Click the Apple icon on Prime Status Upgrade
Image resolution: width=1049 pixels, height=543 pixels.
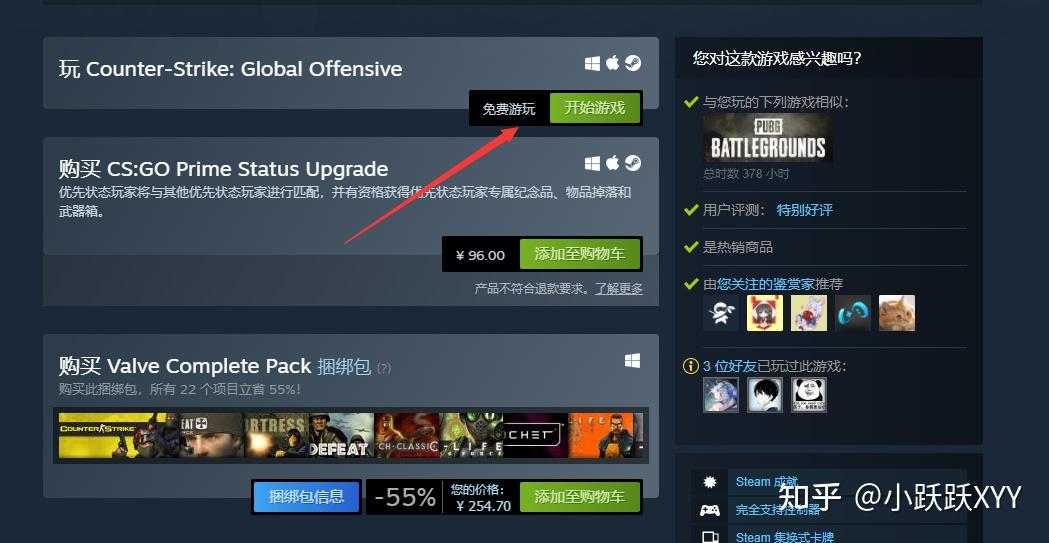pyautogui.click(x=612, y=163)
